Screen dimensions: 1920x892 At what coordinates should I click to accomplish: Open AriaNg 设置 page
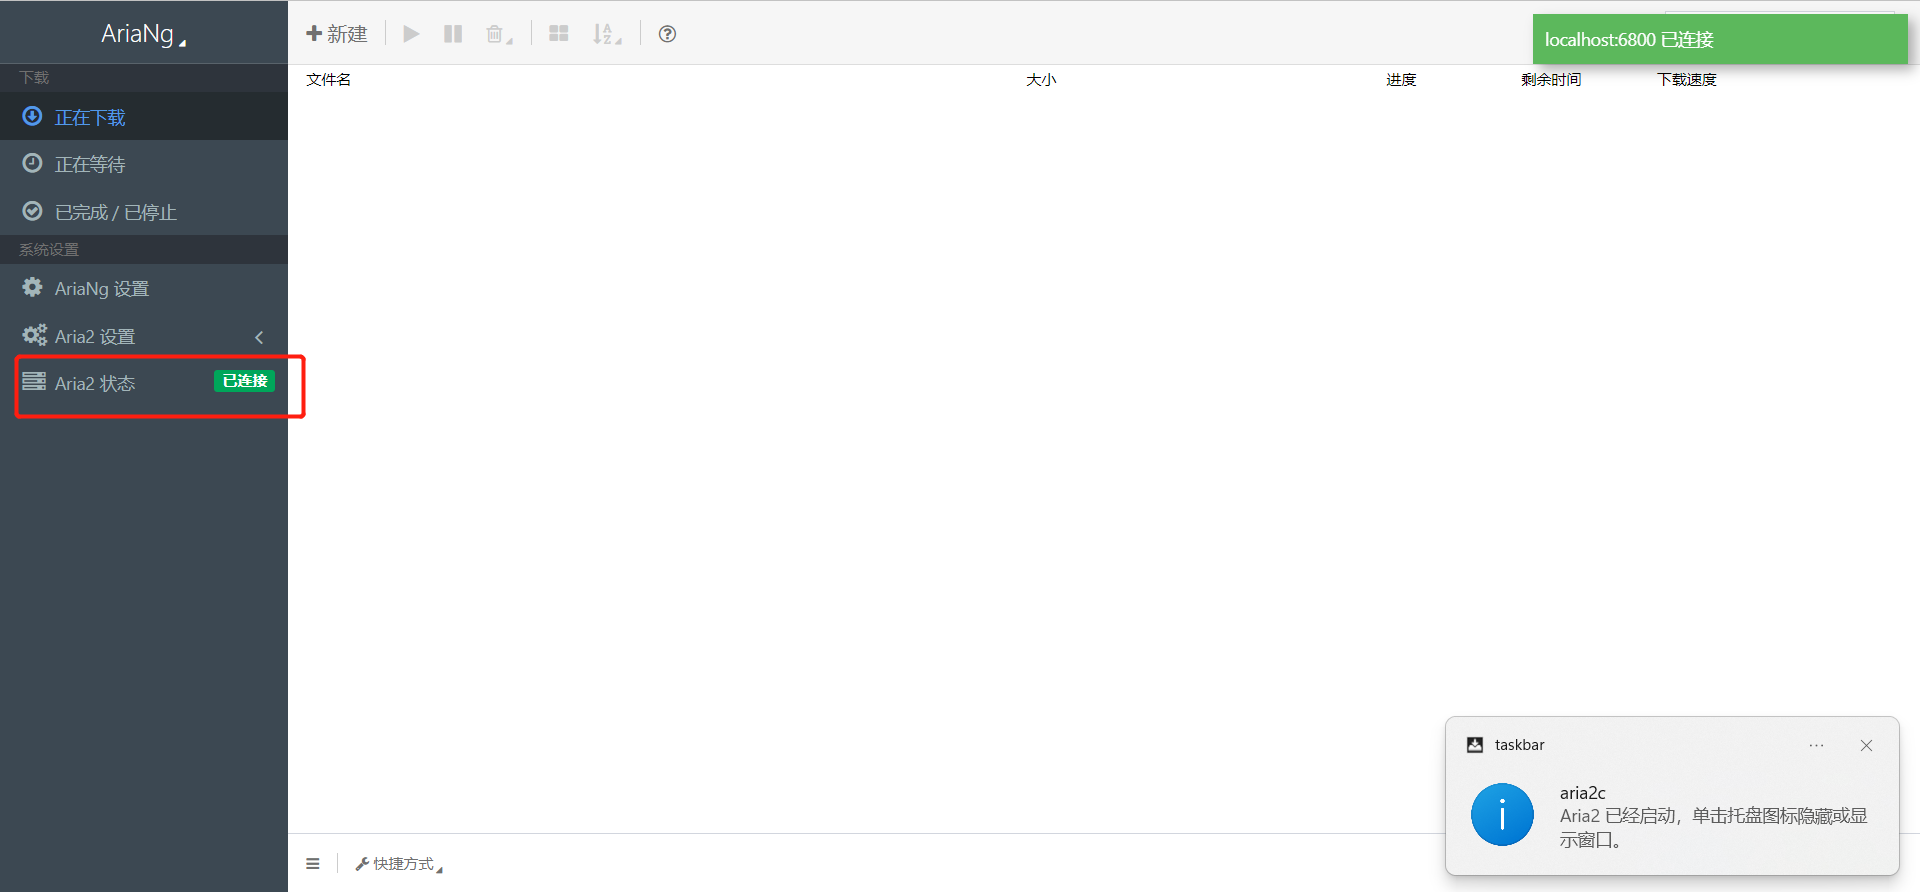pyautogui.click(x=144, y=288)
